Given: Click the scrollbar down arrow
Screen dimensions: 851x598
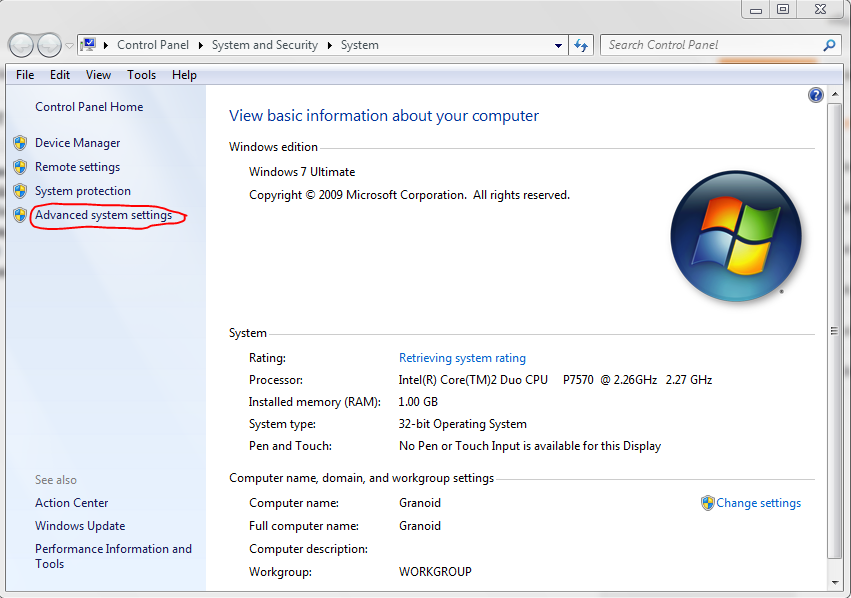Looking at the screenshot, I should pos(835,583).
